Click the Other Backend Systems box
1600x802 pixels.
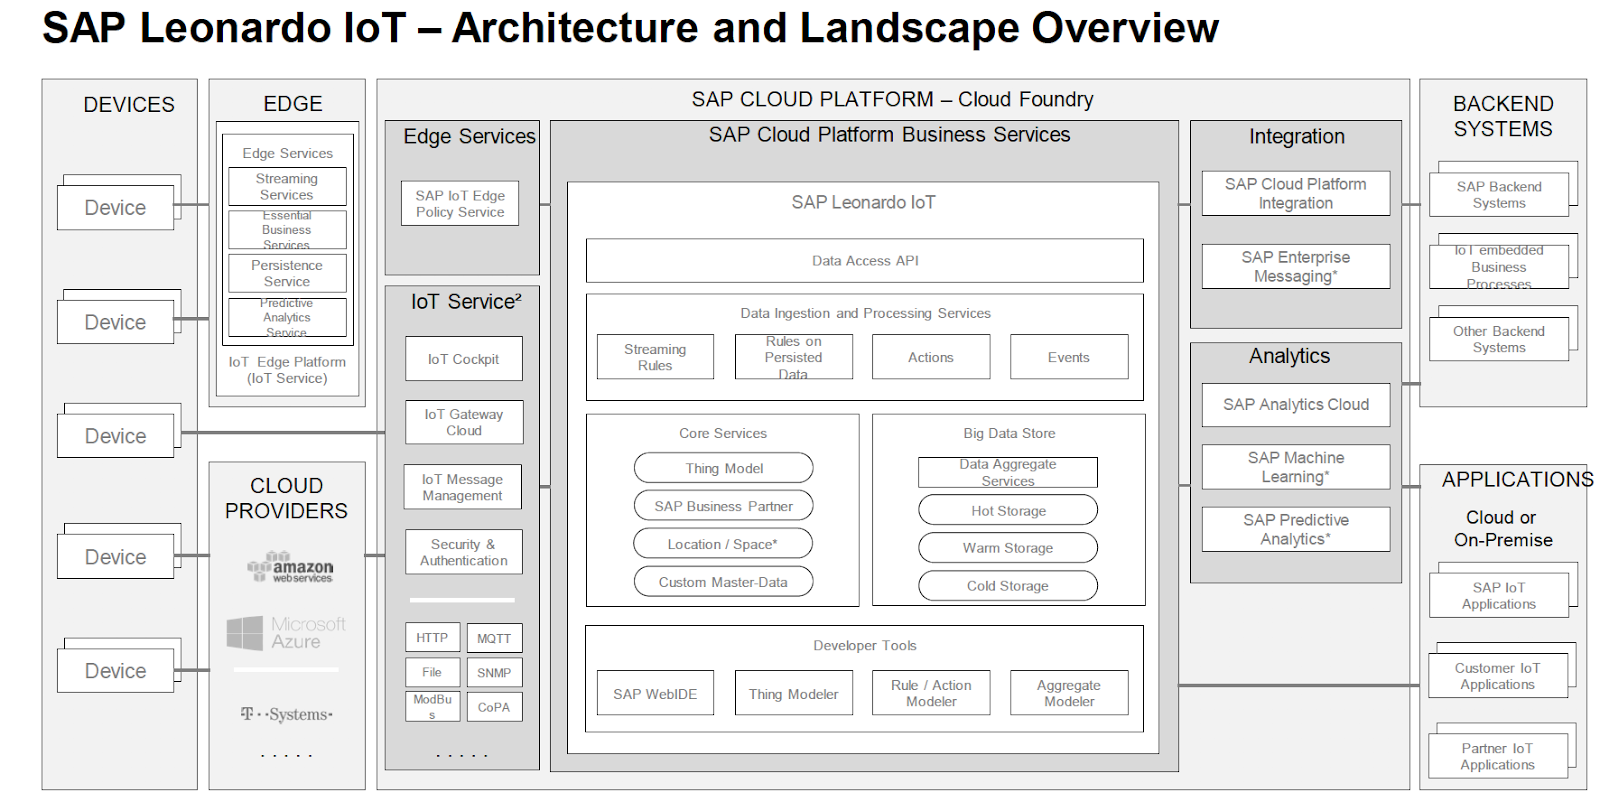coord(1499,339)
